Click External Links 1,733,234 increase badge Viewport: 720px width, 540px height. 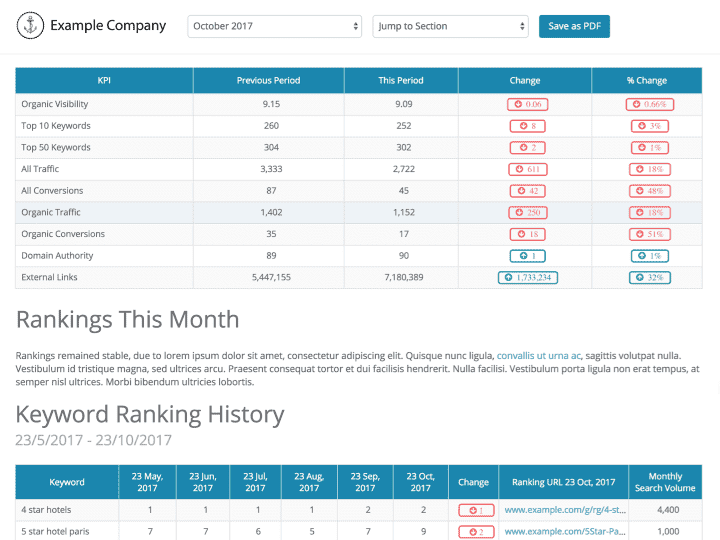coord(526,277)
